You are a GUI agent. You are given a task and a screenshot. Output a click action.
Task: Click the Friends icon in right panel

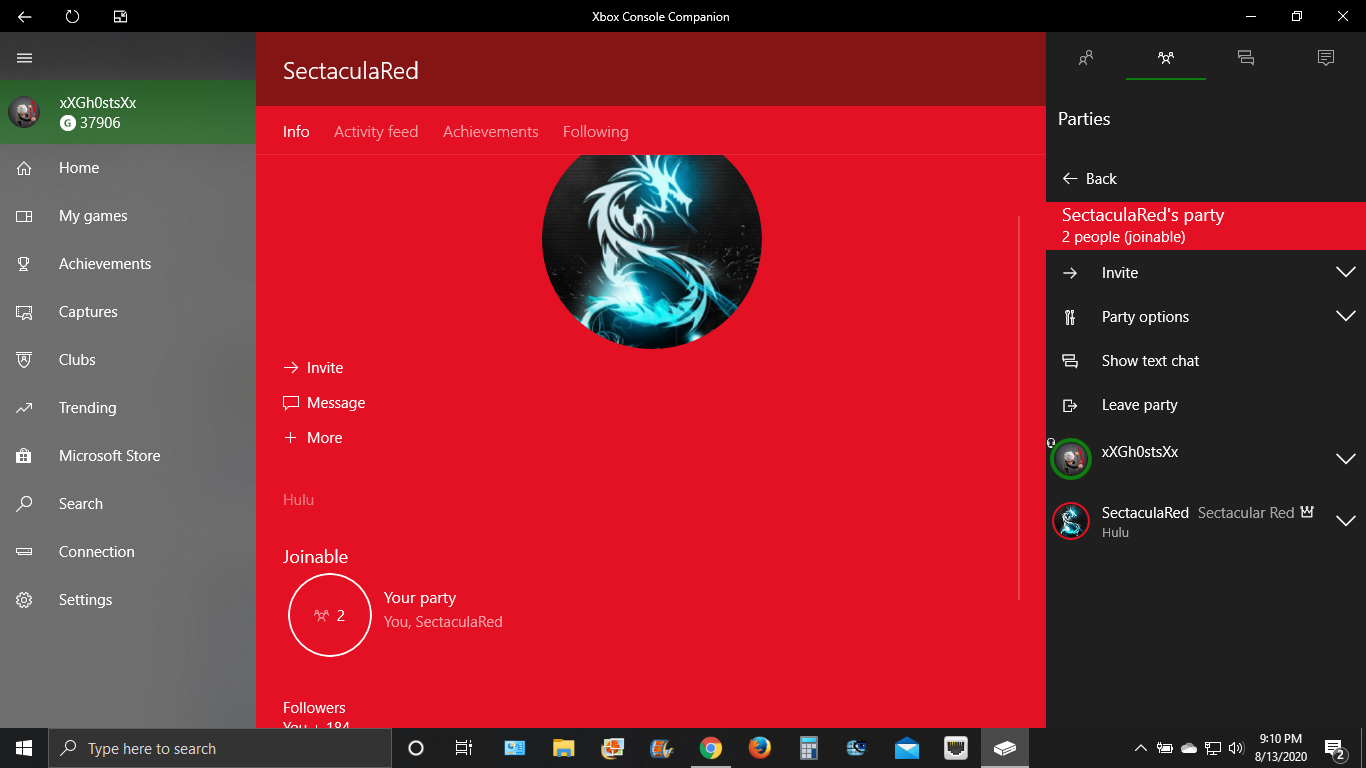click(1086, 58)
